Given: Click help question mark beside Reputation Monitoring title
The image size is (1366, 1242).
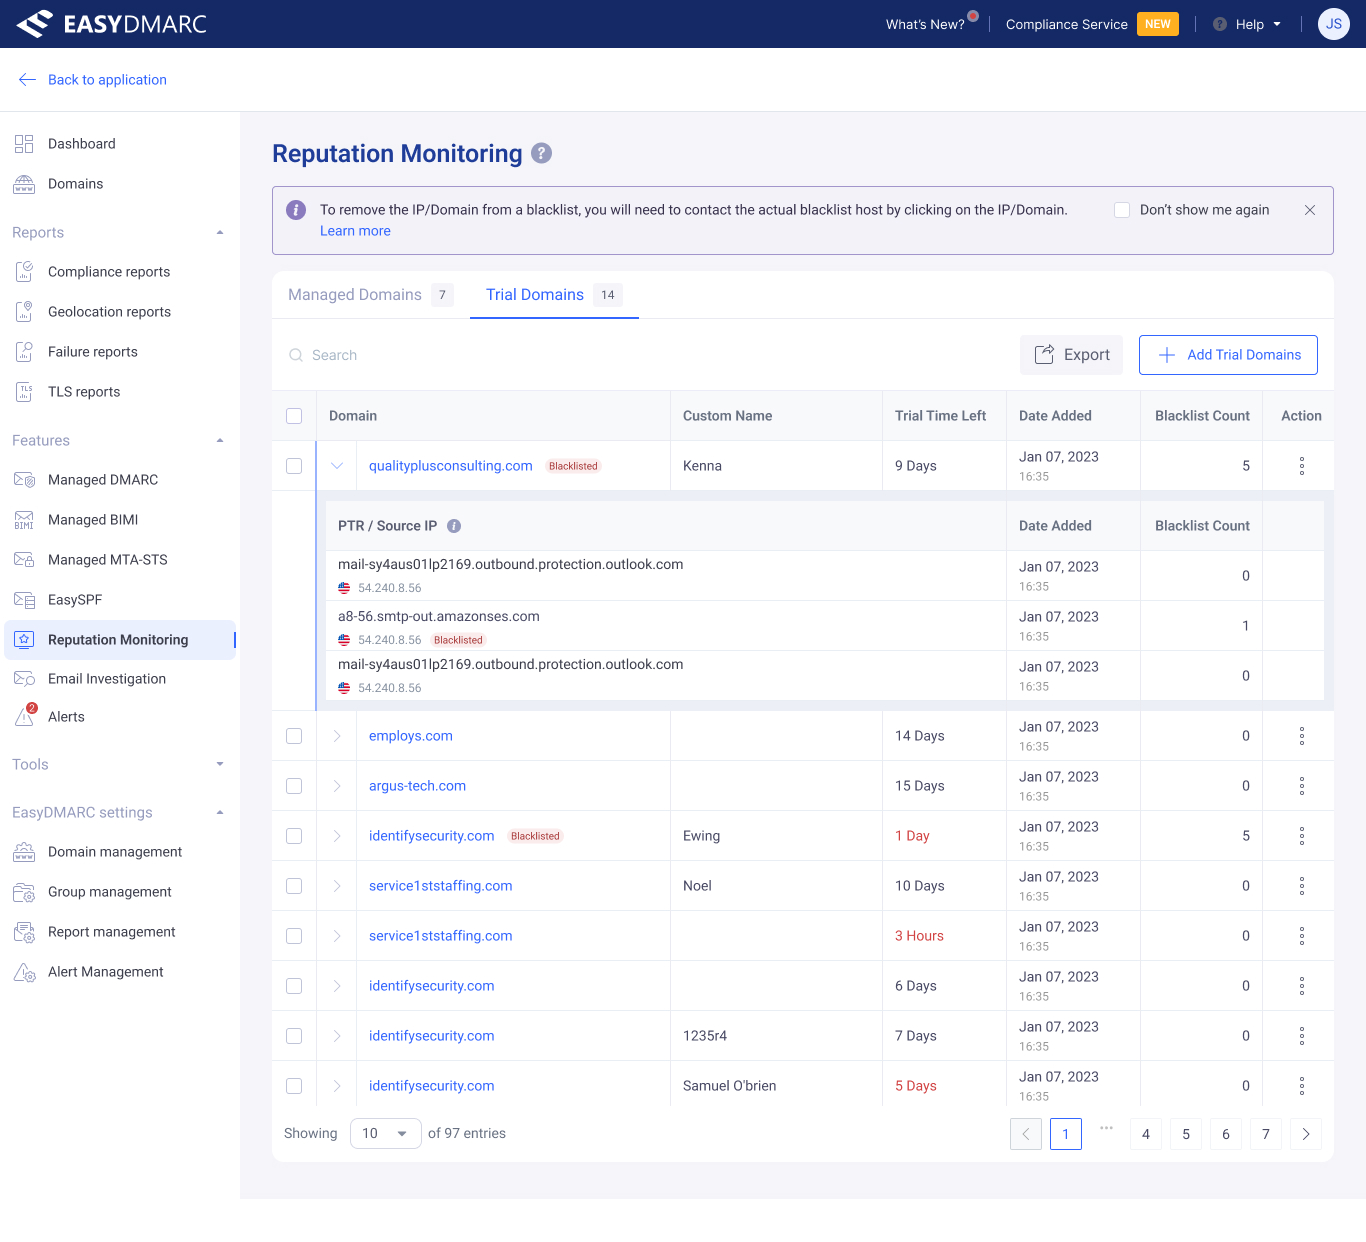Looking at the screenshot, I should pyautogui.click(x=541, y=153).
